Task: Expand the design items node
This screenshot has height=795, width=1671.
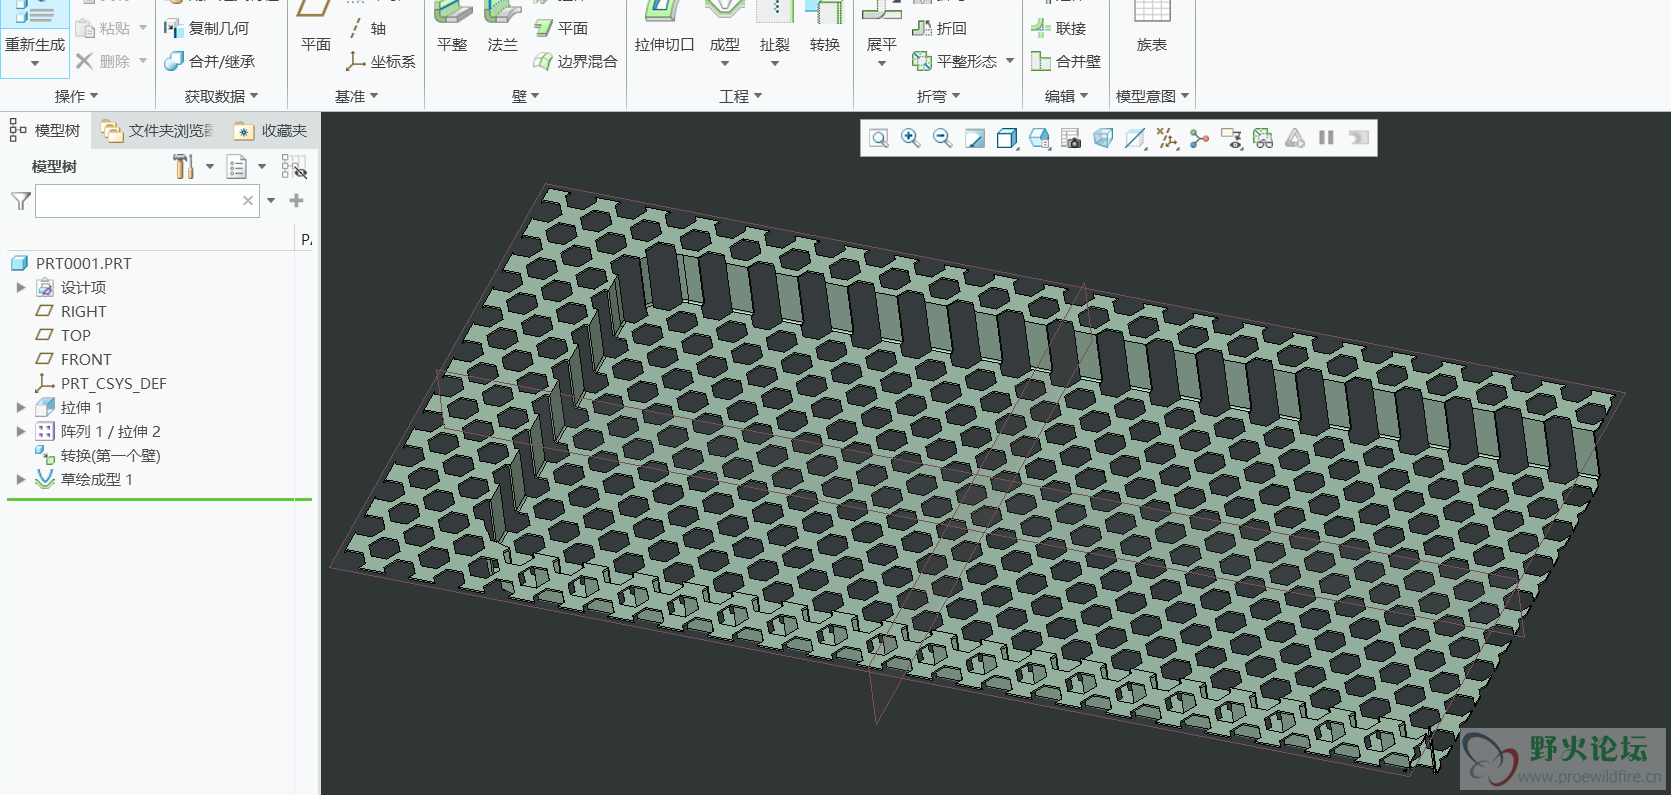Action: (x=20, y=287)
